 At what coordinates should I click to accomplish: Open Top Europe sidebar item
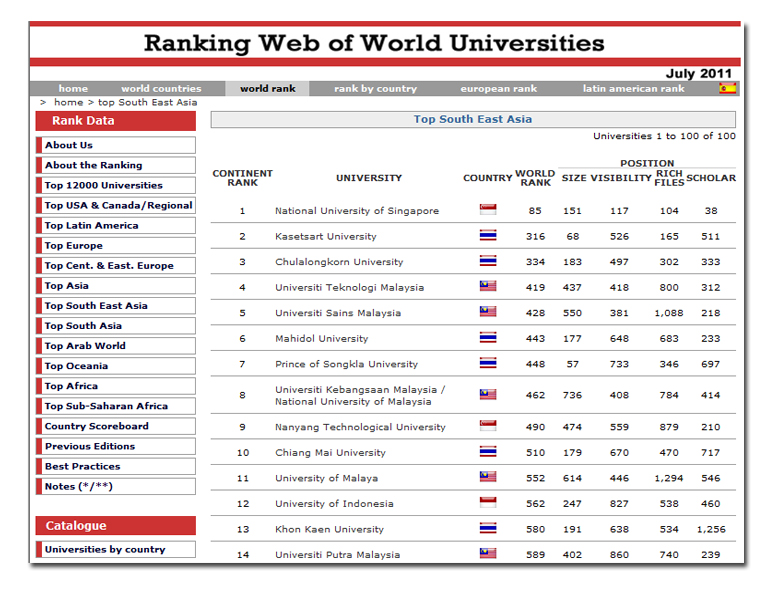click(116, 245)
